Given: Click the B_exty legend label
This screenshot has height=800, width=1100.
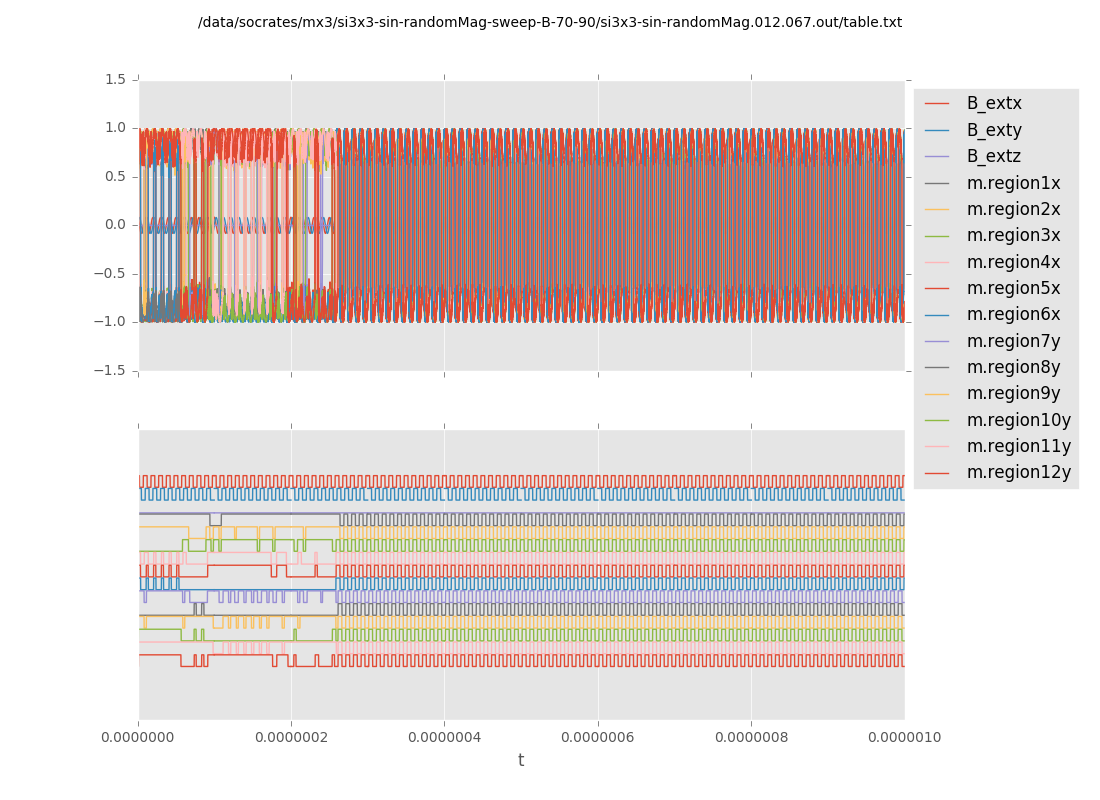Looking at the screenshot, I should coord(994,130).
